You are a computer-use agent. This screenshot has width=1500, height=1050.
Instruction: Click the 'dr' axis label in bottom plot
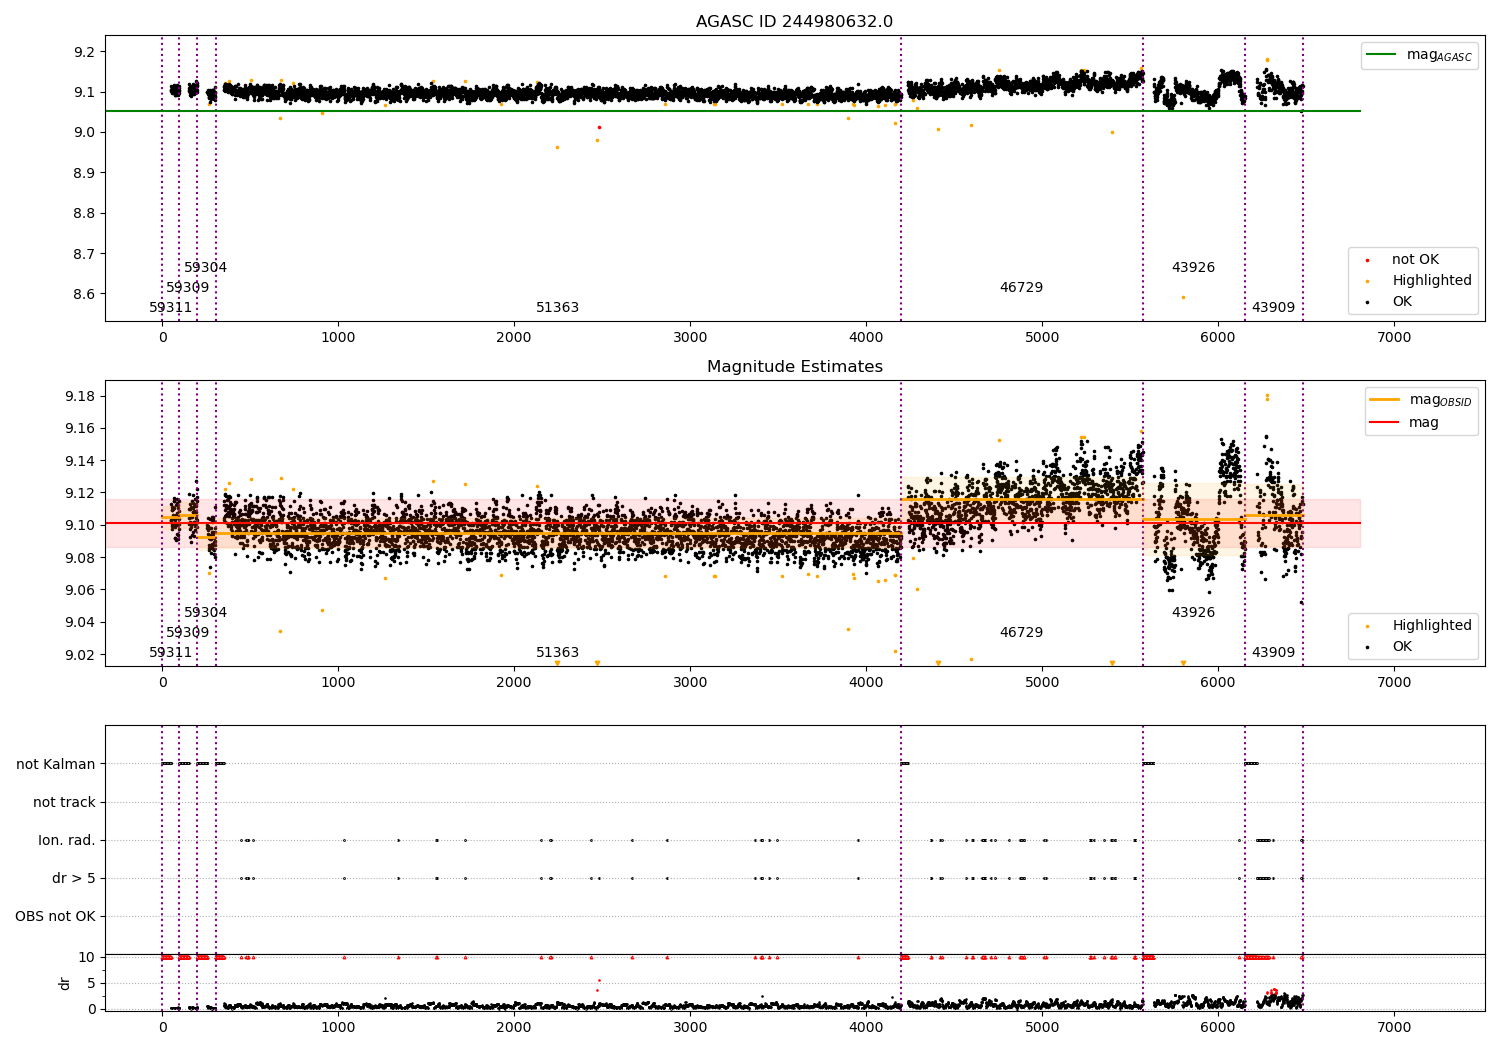pos(65,983)
